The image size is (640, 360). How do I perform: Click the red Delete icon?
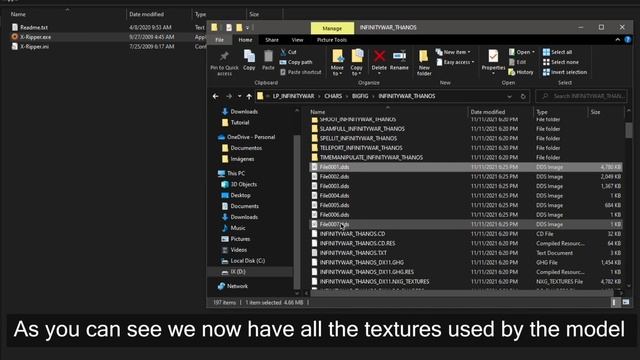tap(379, 56)
